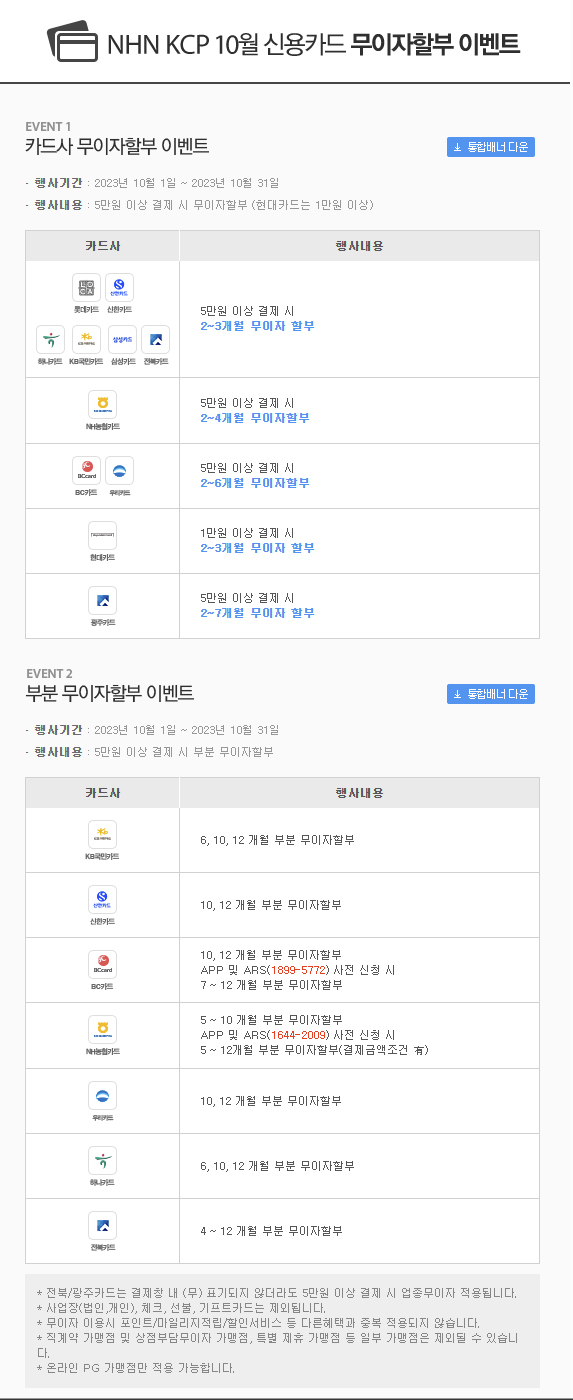
Task: Click the 행사기간 date line under EVENT 2
Action: 152,730
